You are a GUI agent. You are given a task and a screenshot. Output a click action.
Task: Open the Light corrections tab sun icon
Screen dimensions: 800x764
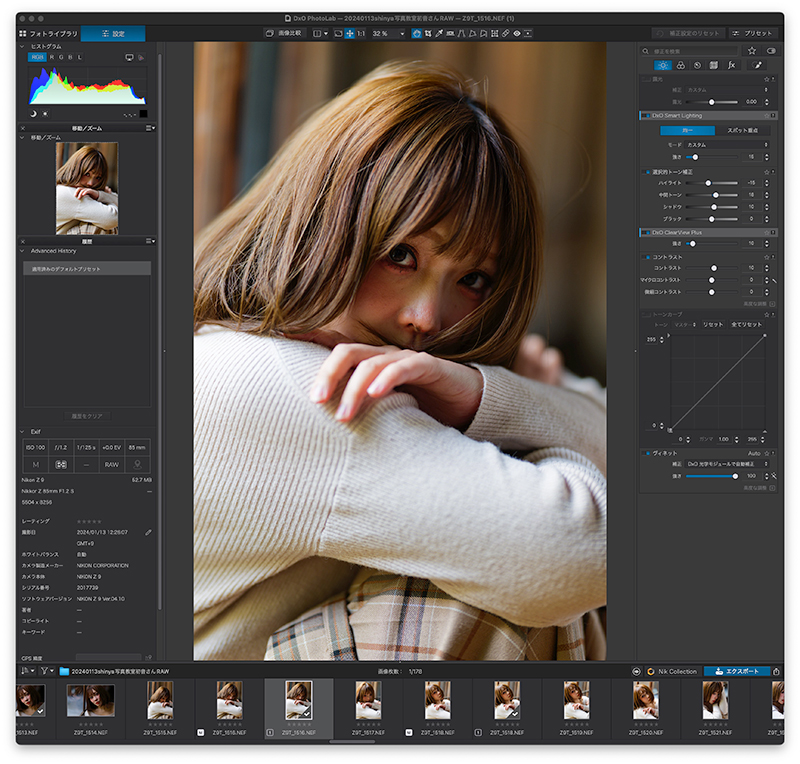pyautogui.click(x=663, y=65)
